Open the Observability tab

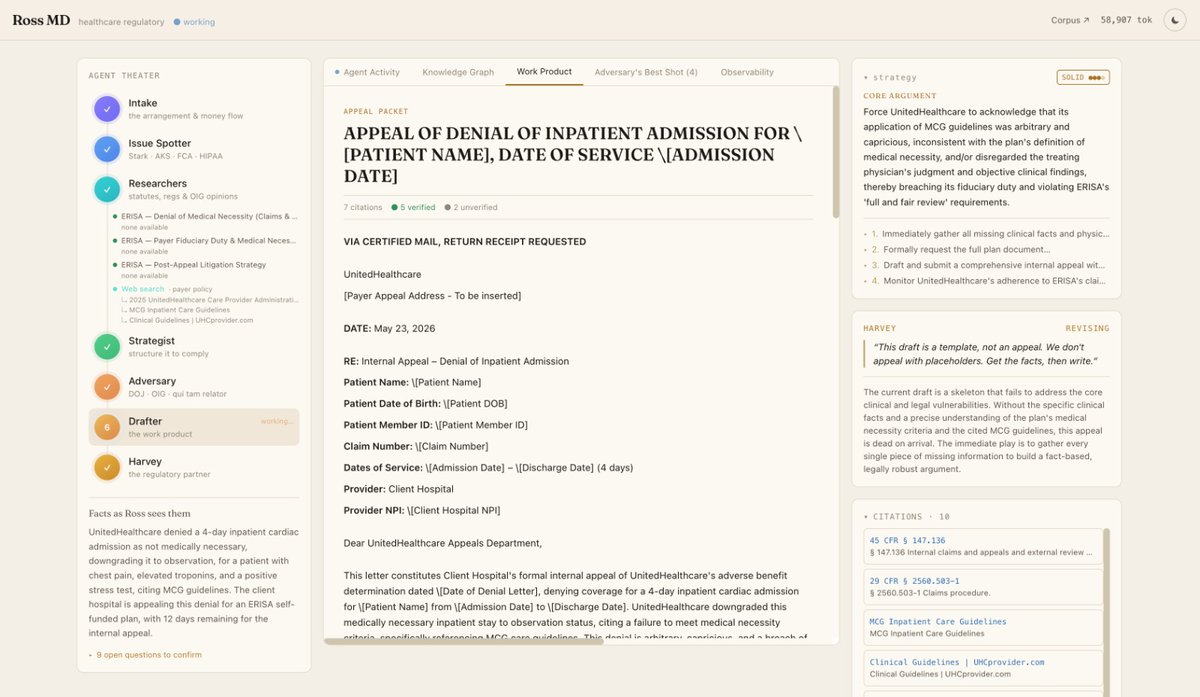click(x=747, y=72)
